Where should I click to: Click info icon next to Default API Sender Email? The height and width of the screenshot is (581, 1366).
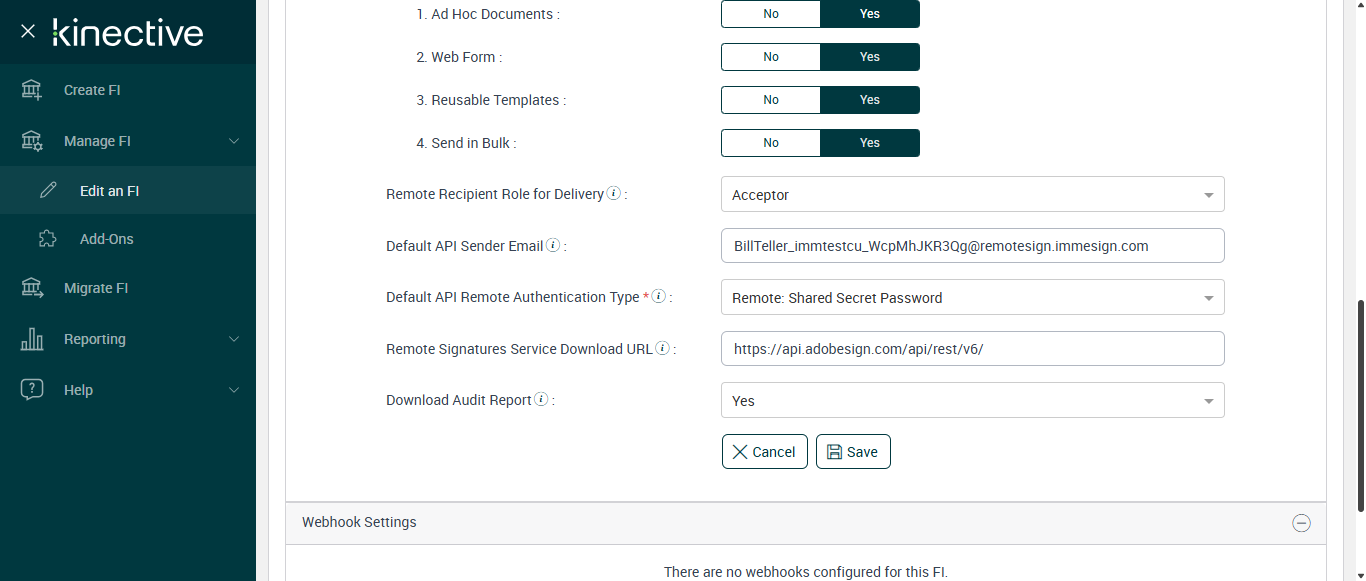553,245
